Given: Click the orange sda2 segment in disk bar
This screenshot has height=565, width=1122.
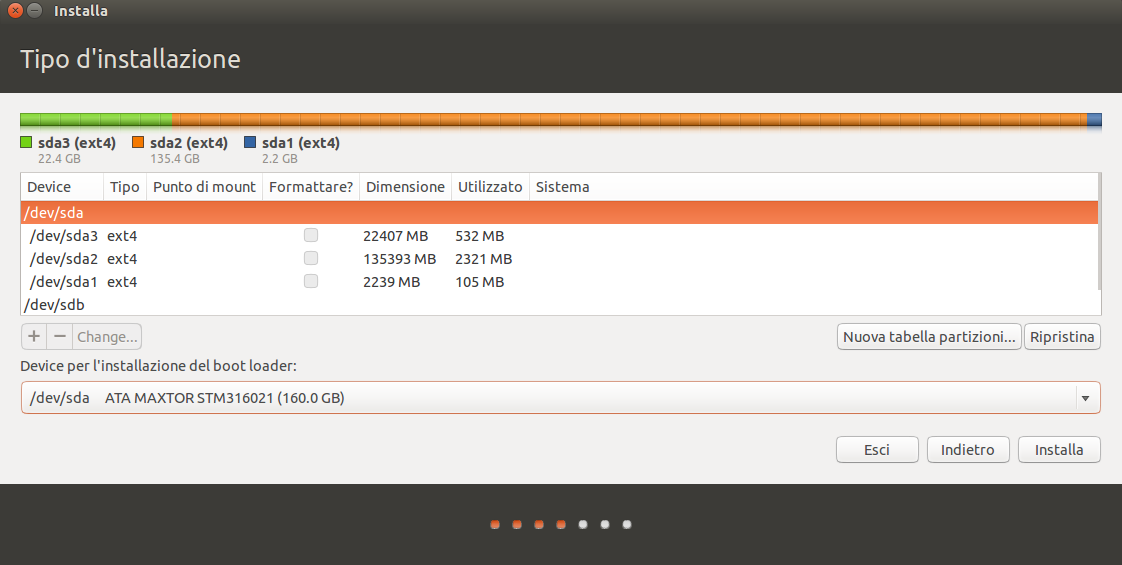Looking at the screenshot, I should [629, 119].
